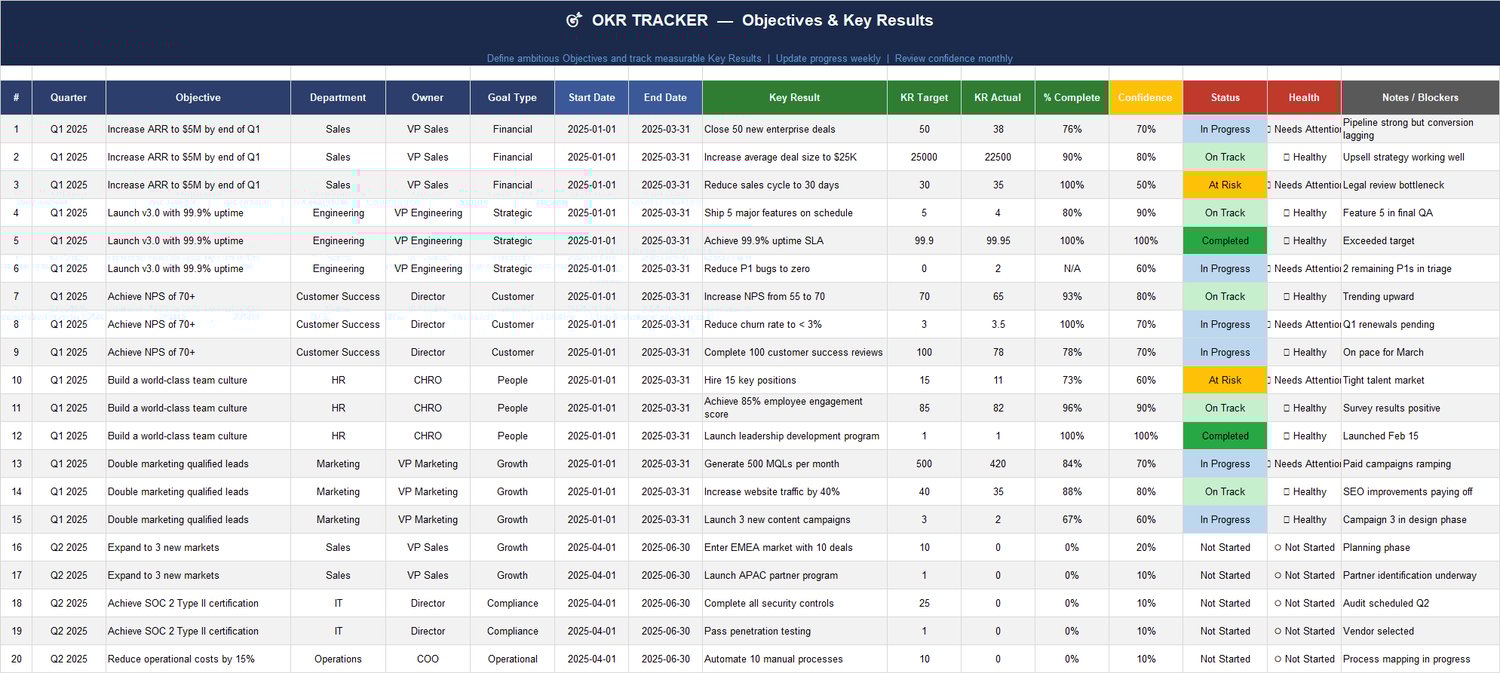The height and width of the screenshot is (673, 1500).
Task: Select the Completed status on the uptime SLA row
Action: (1224, 241)
